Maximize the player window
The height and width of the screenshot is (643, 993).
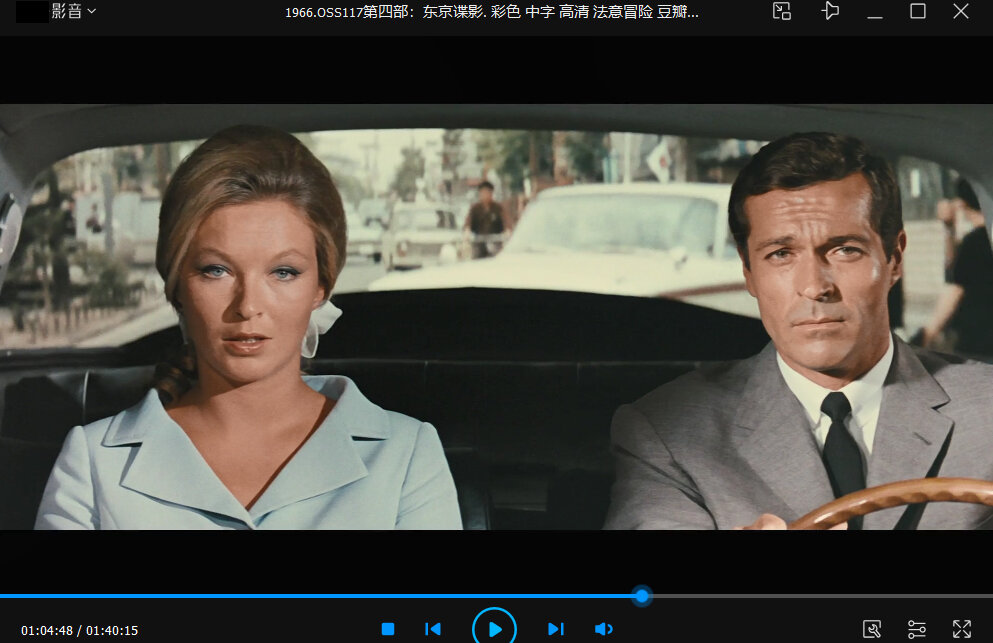coord(918,11)
